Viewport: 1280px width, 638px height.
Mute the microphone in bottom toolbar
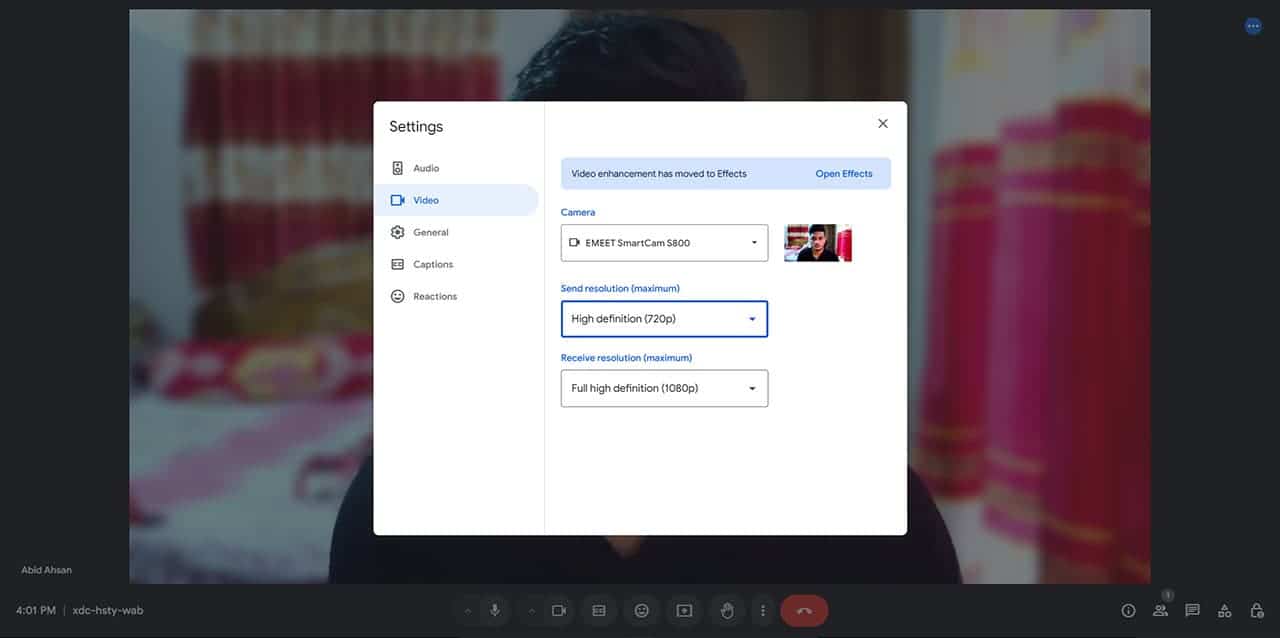[494, 611]
